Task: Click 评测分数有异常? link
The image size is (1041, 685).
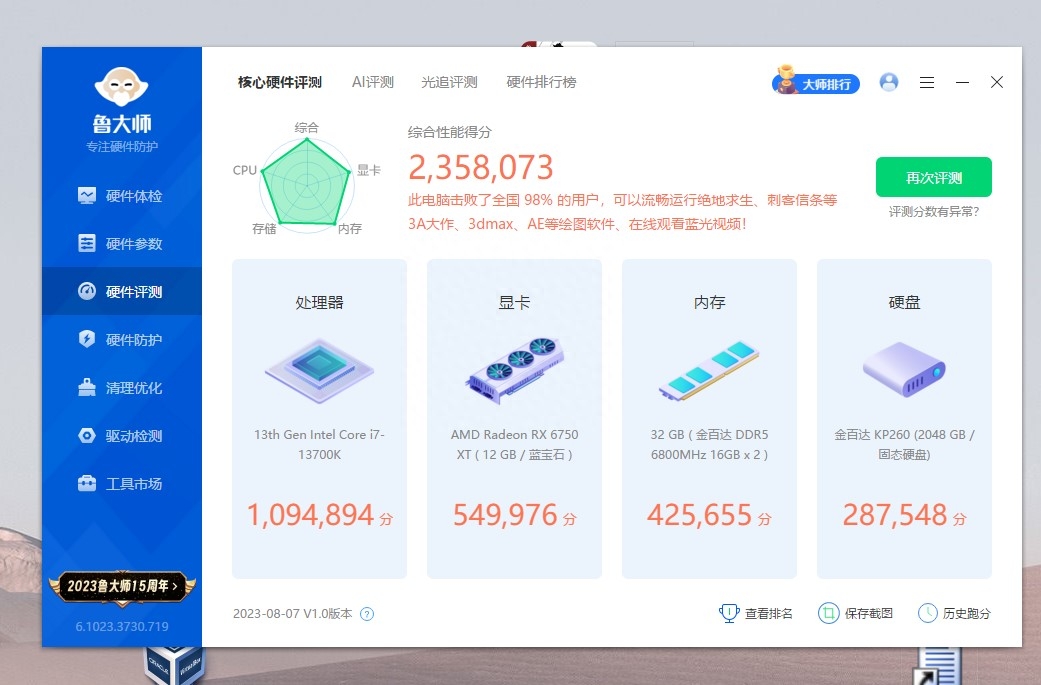Action: tap(933, 212)
